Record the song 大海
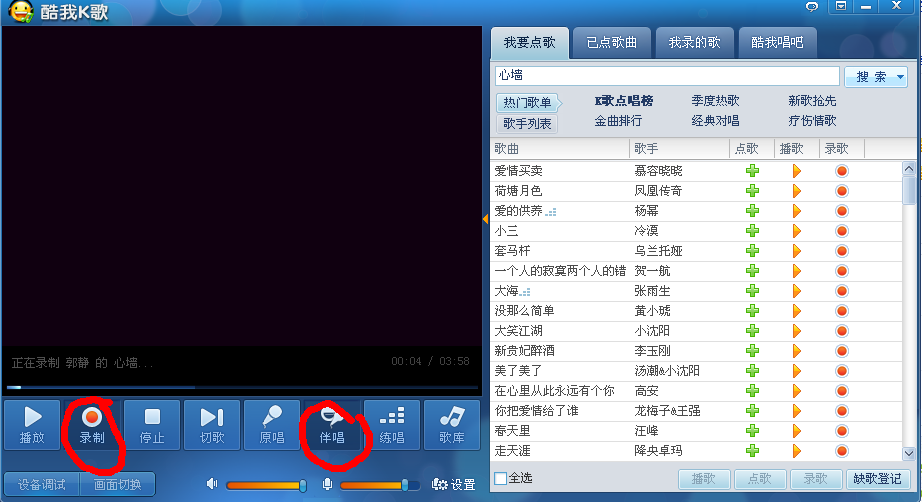Viewport: 922px width, 502px height. pos(841,291)
